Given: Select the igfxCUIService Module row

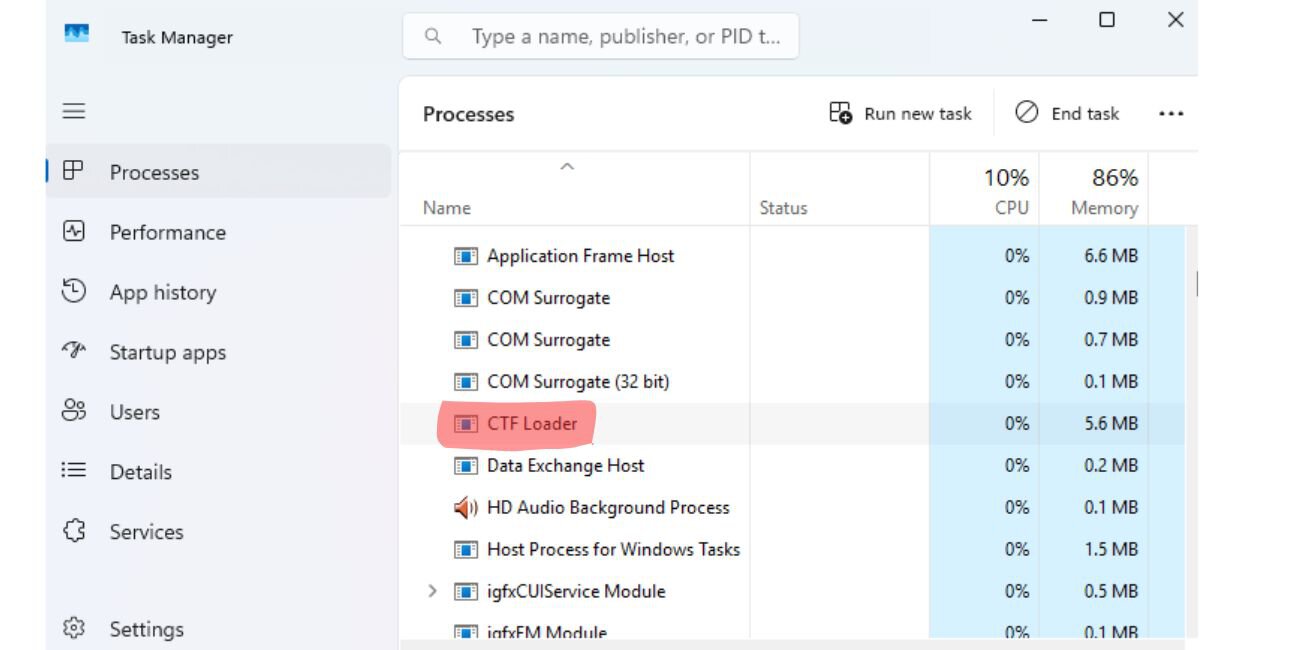Looking at the screenshot, I should 792,592.
